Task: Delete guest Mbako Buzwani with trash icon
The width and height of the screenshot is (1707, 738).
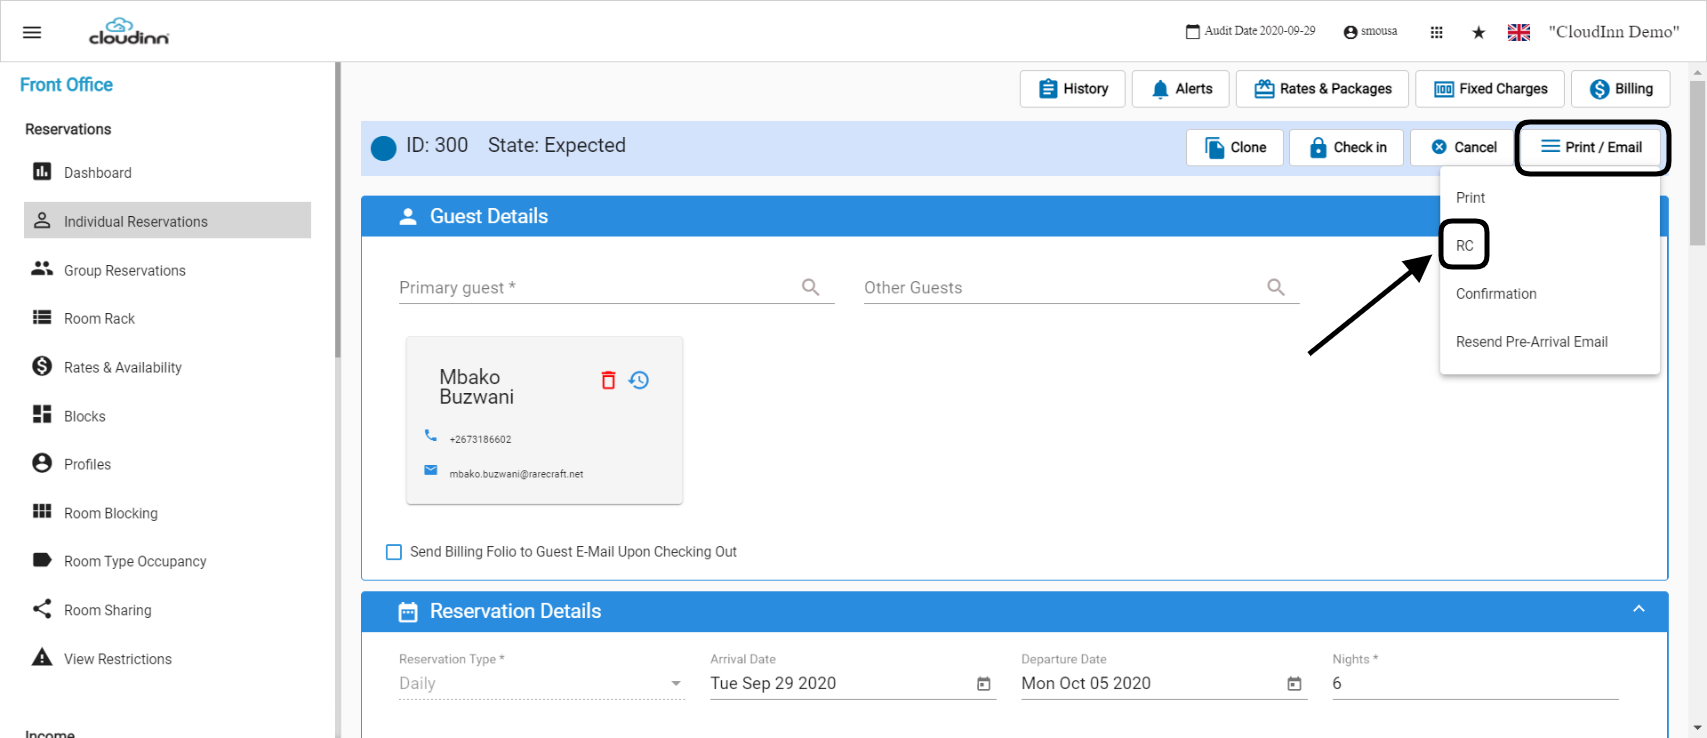Action: click(x=608, y=380)
